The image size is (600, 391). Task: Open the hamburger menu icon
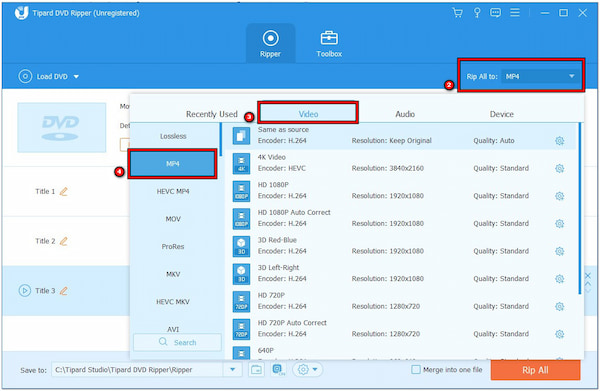(515, 13)
